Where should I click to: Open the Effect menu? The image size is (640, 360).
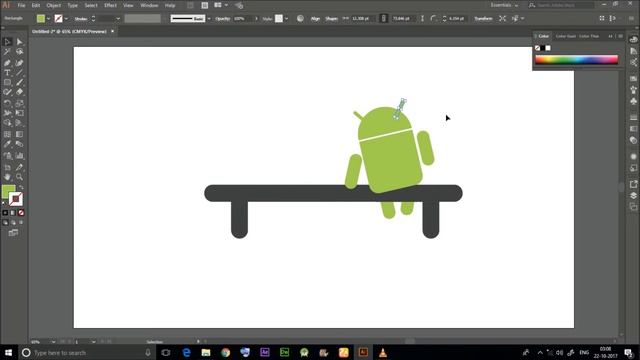tap(110, 5)
